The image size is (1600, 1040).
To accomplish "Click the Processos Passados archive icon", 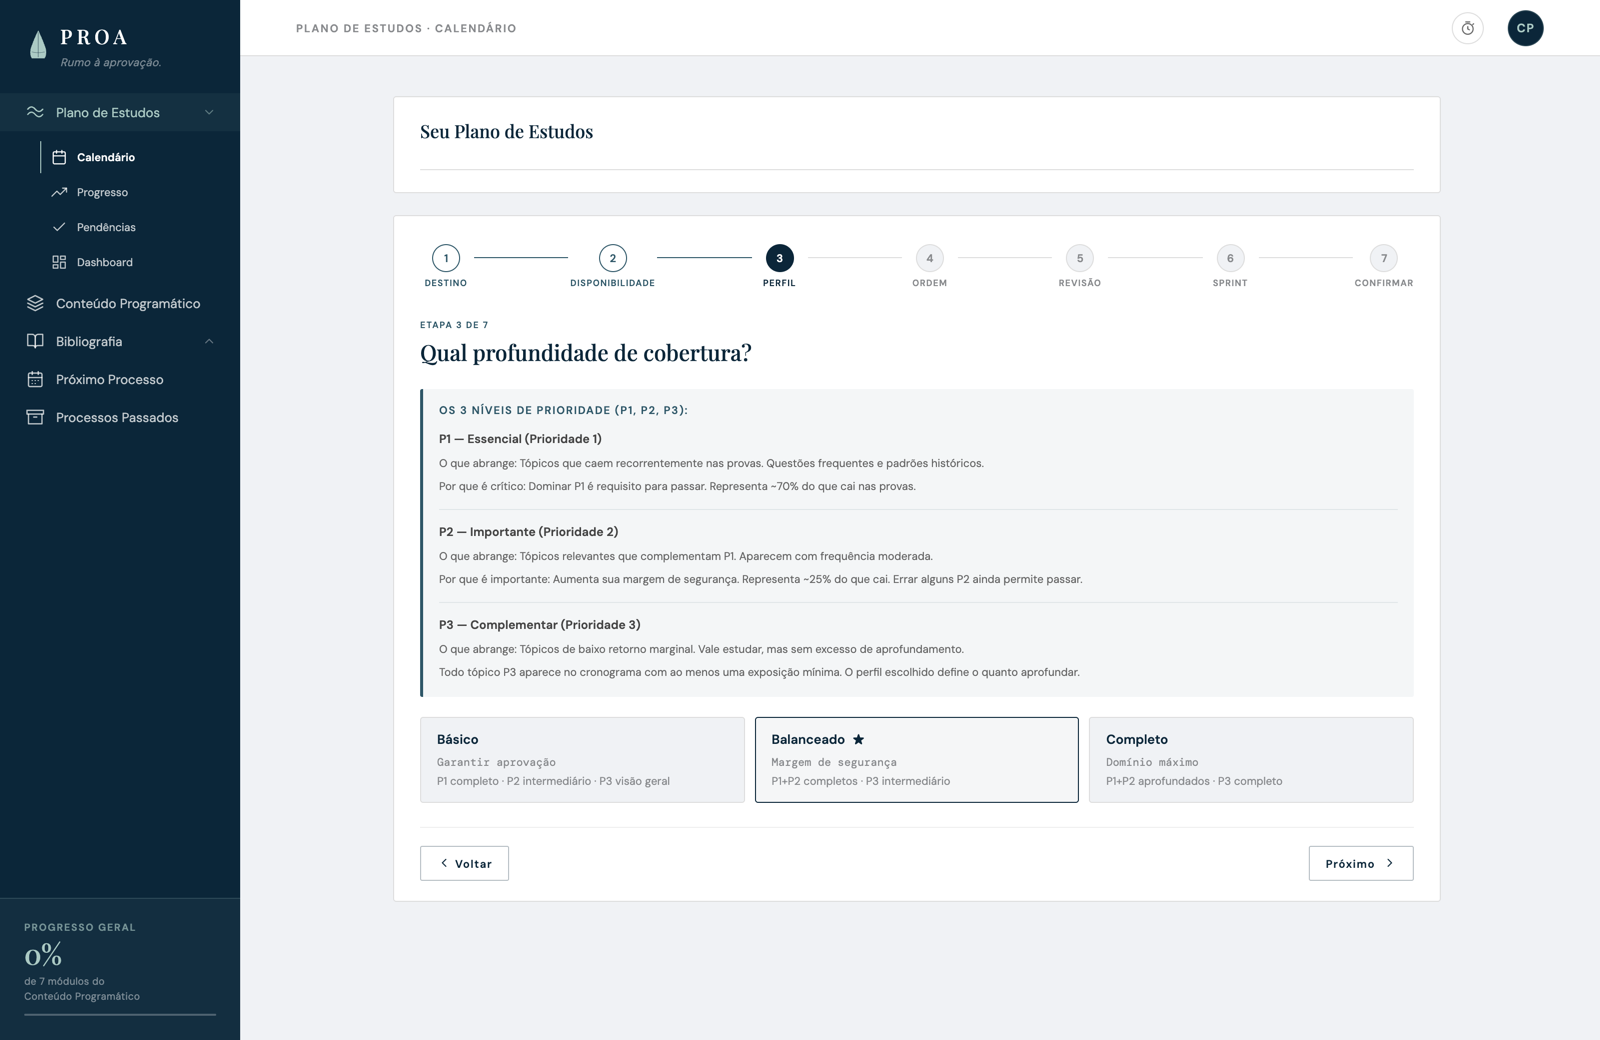I will pyautogui.click(x=35, y=417).
